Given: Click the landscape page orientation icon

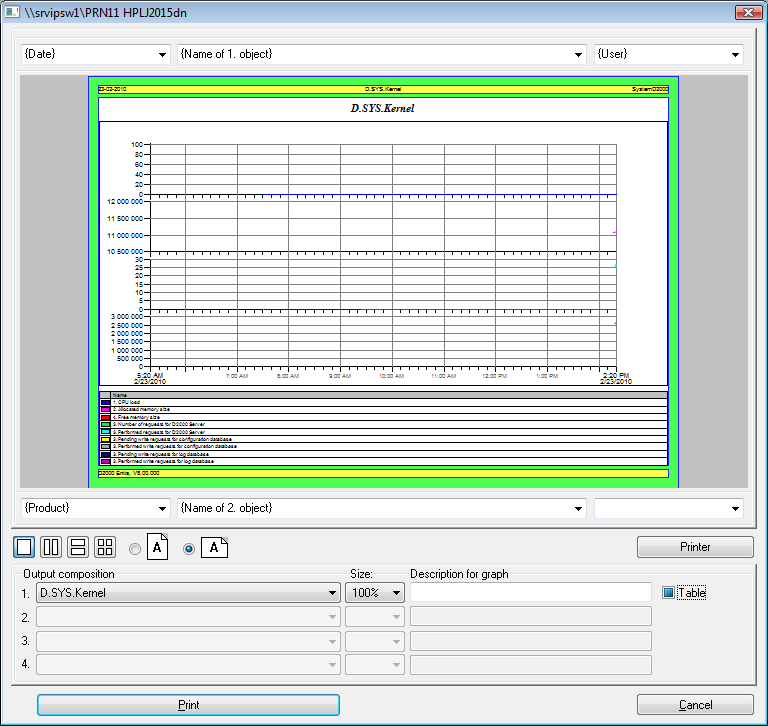Looking at the screenshot, I should (215, 548).
